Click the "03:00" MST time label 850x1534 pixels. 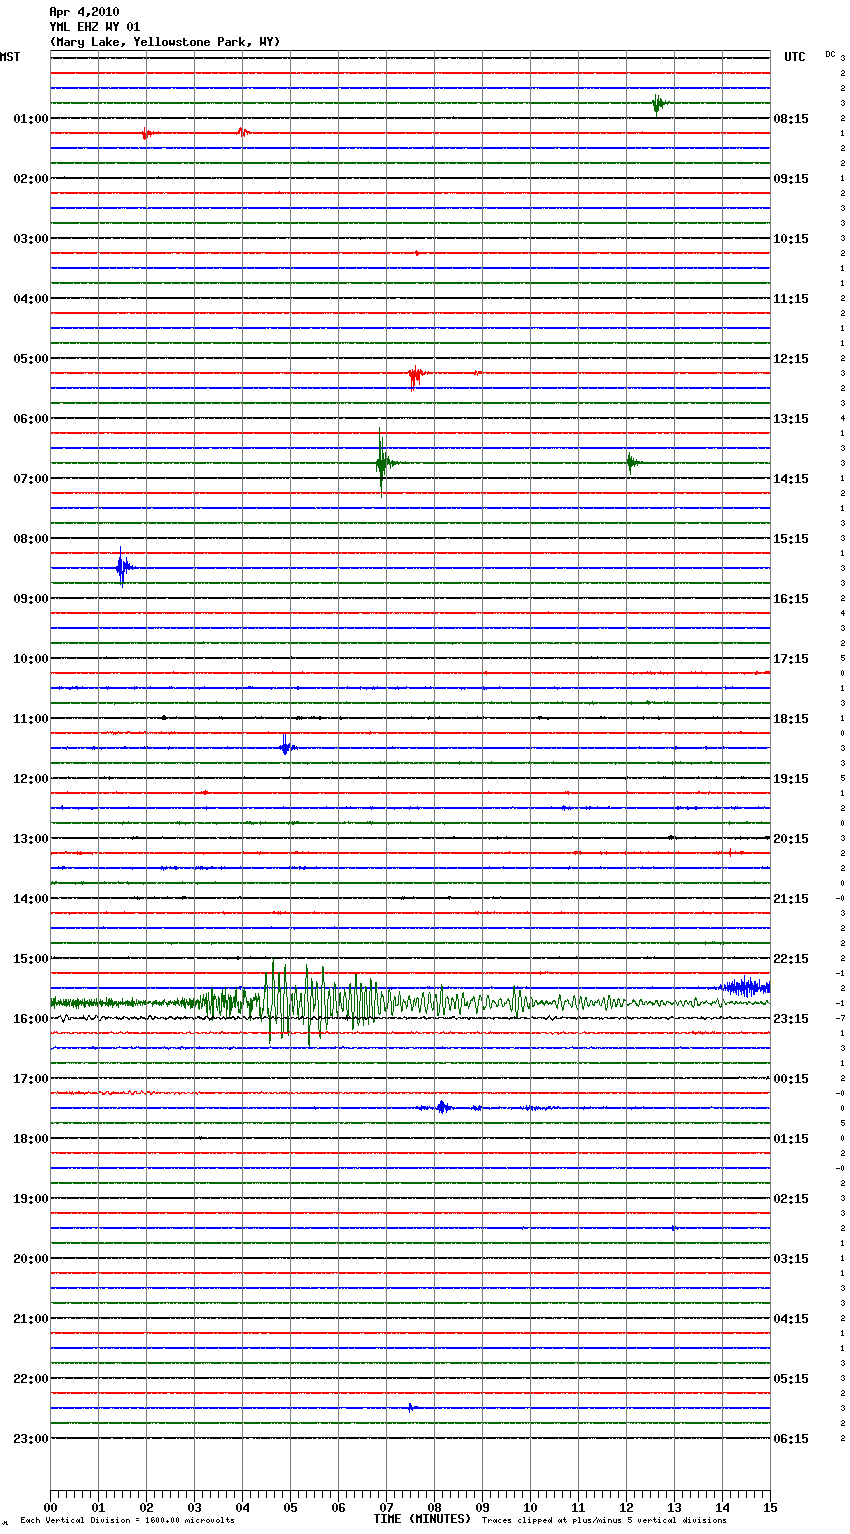coord(31,239)
